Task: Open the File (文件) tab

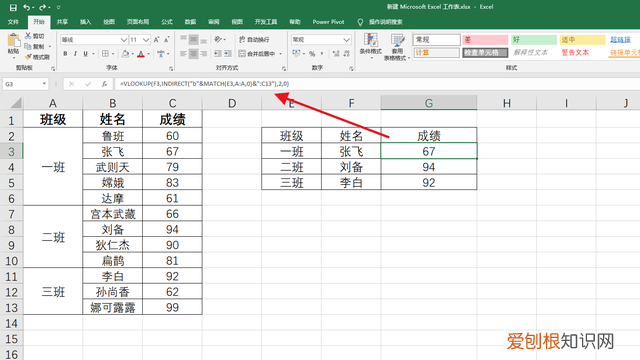Action: pos(13,22)
